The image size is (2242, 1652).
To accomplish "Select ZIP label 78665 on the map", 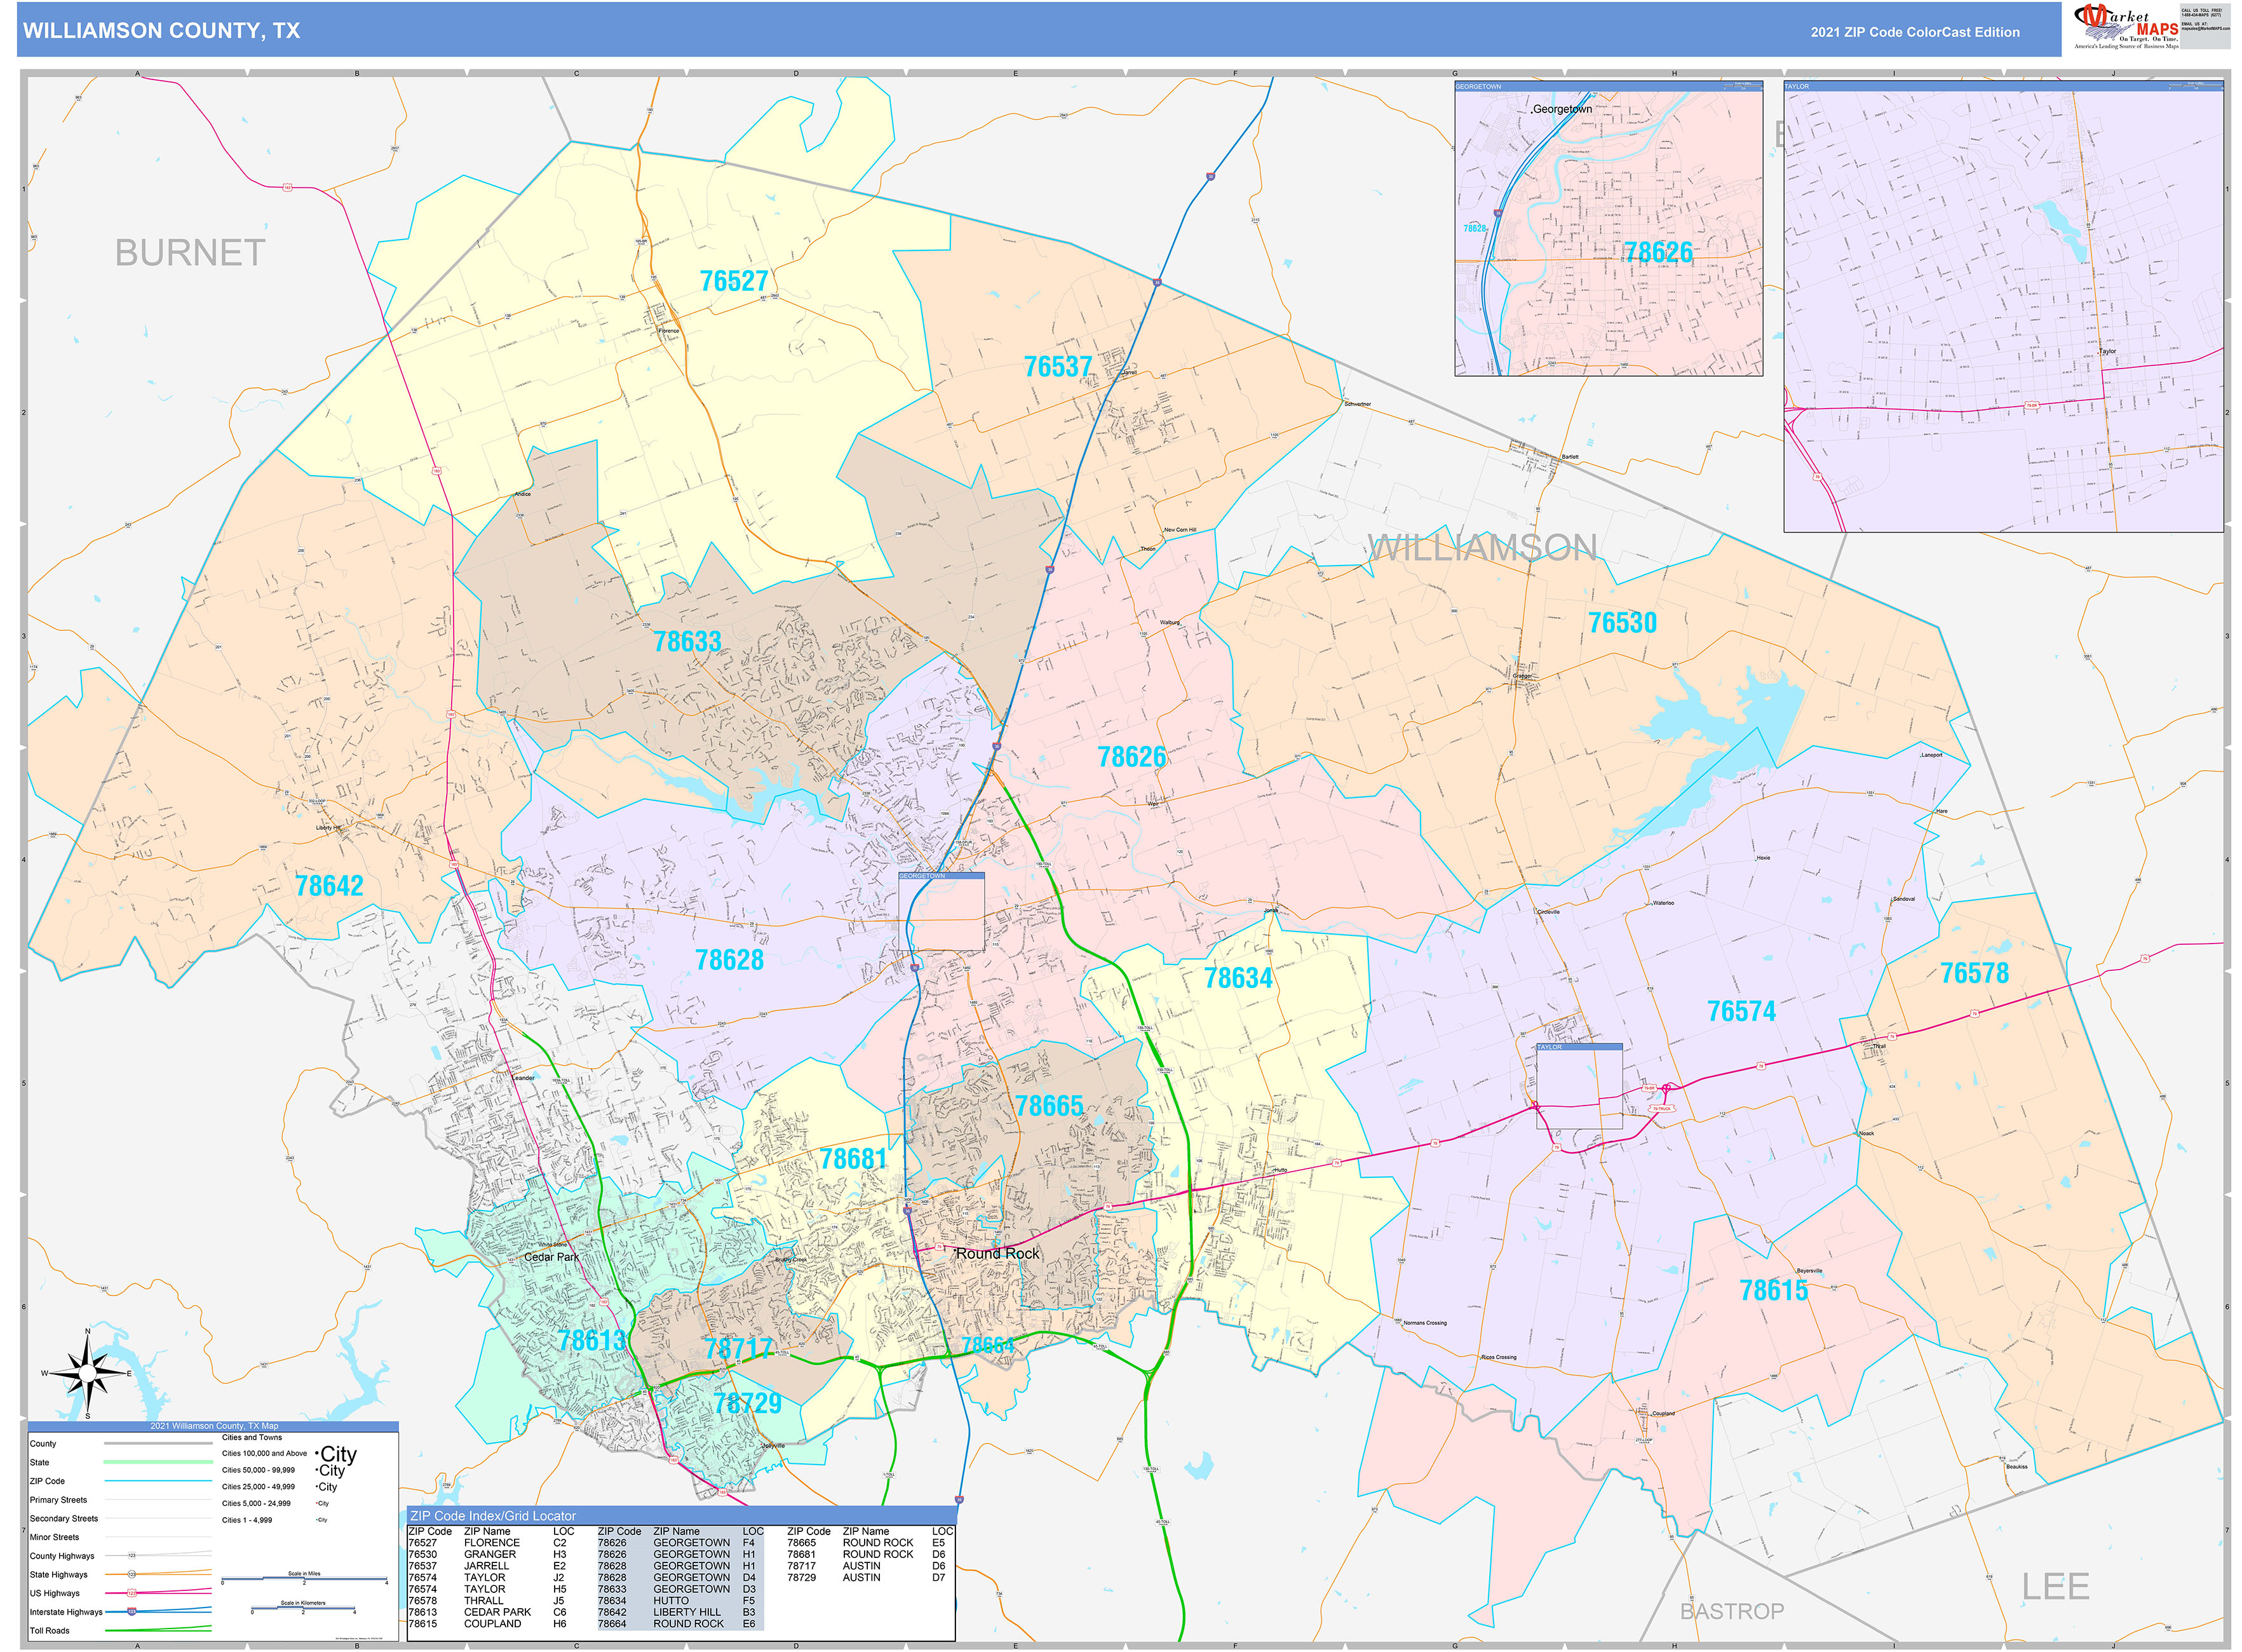I will click(1049, 1106).
